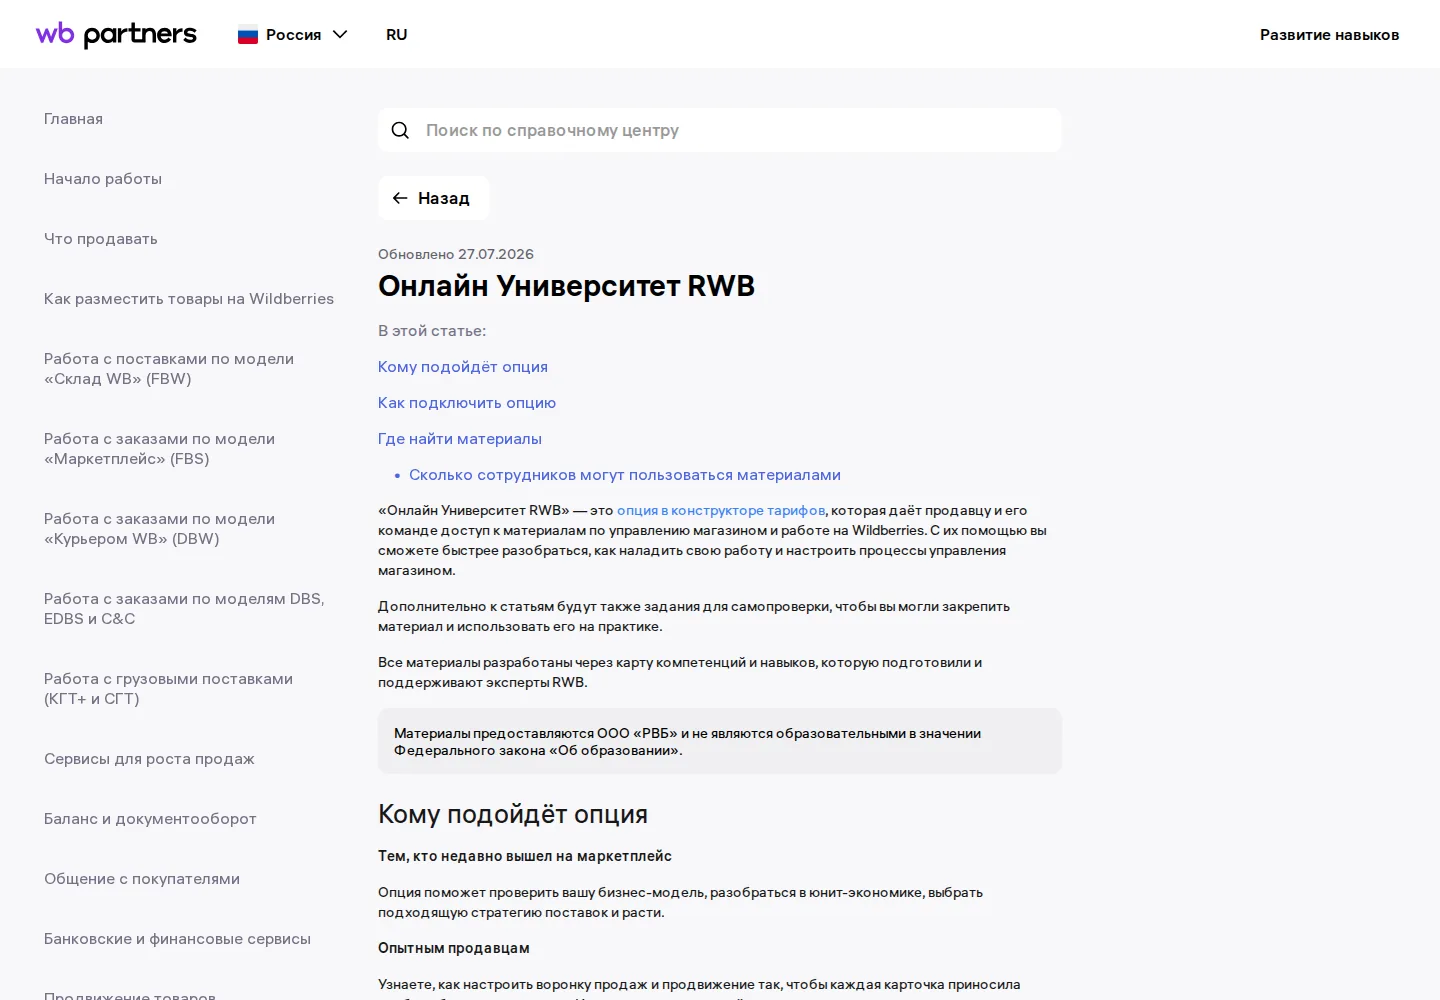Open Работа с заказами по моделям DBS, EDBS и C&C
1440x1000 pixels.
coord(184,609)
